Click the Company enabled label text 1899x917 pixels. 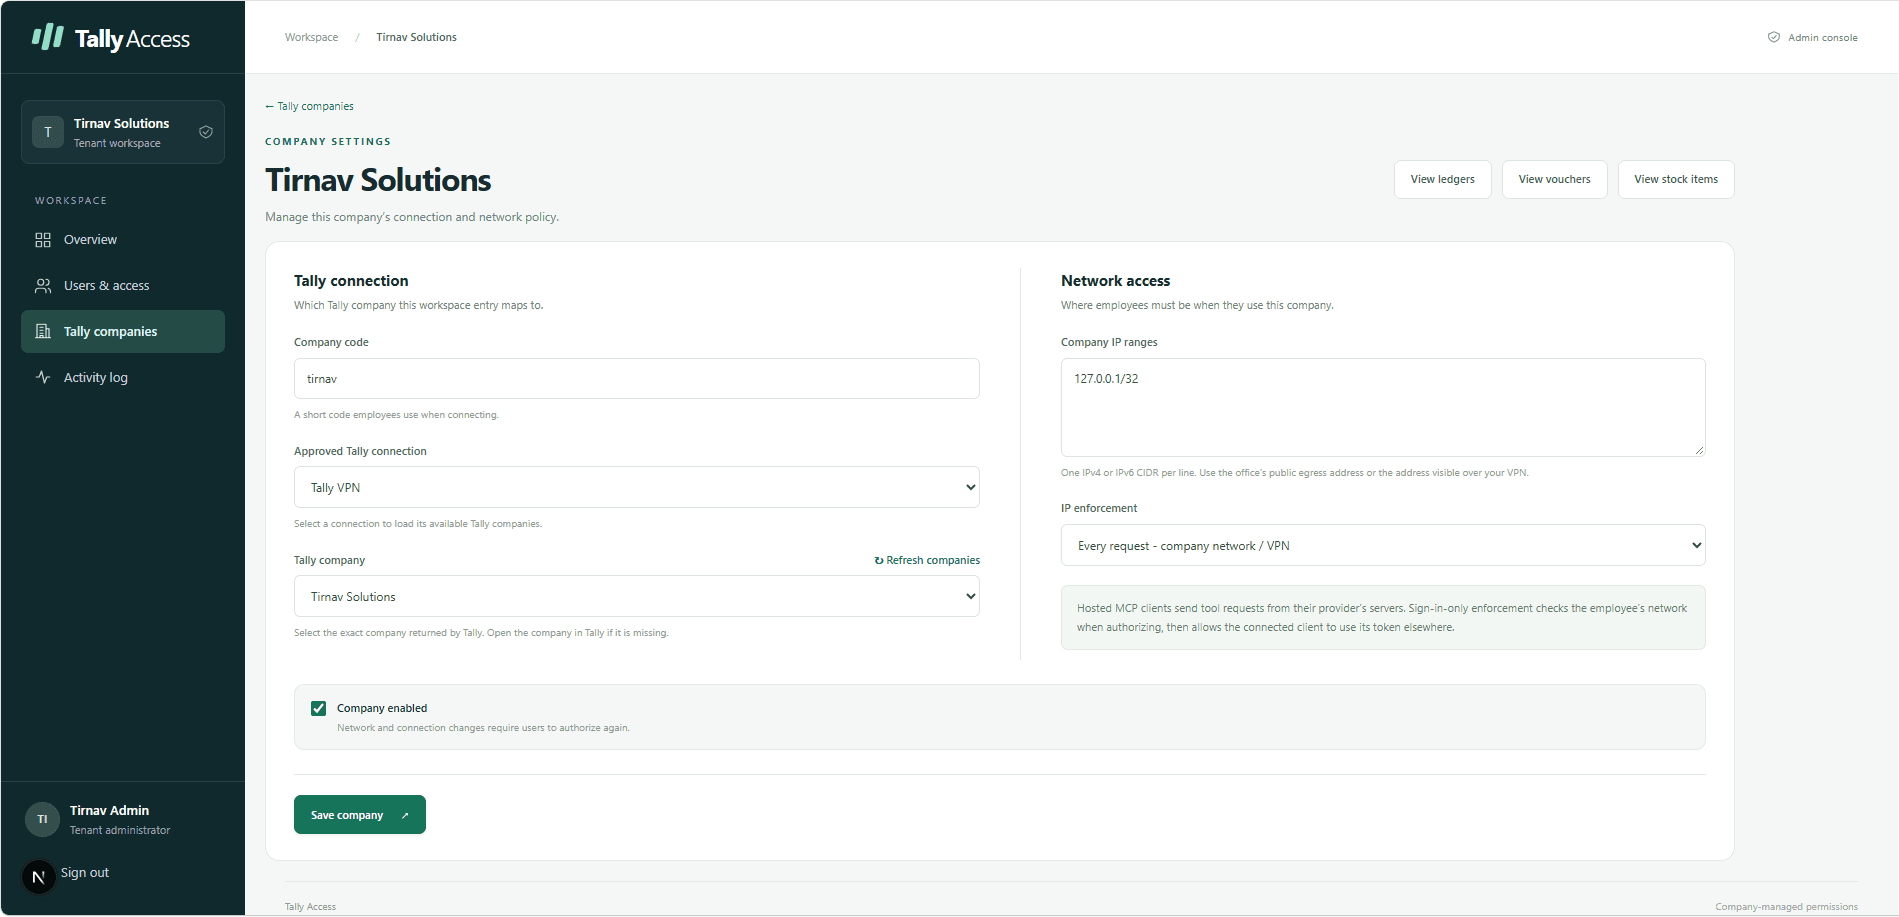pyautogui.click(x=382, y=709)
